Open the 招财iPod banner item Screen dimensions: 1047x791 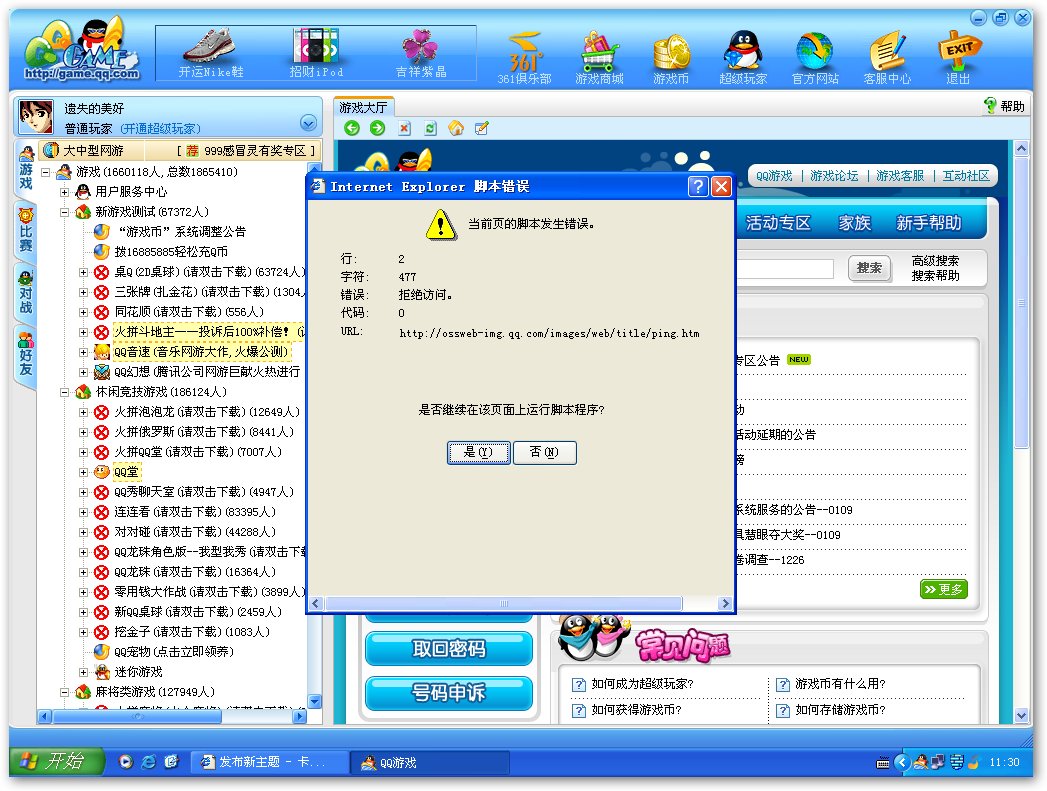click(316, 53)
